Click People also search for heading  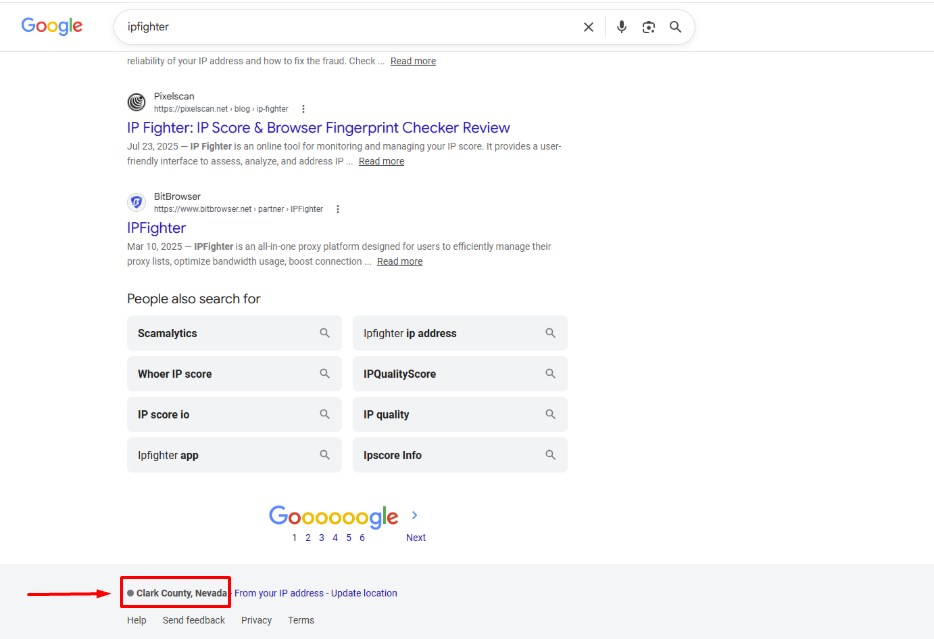click(x=194, y=298)
